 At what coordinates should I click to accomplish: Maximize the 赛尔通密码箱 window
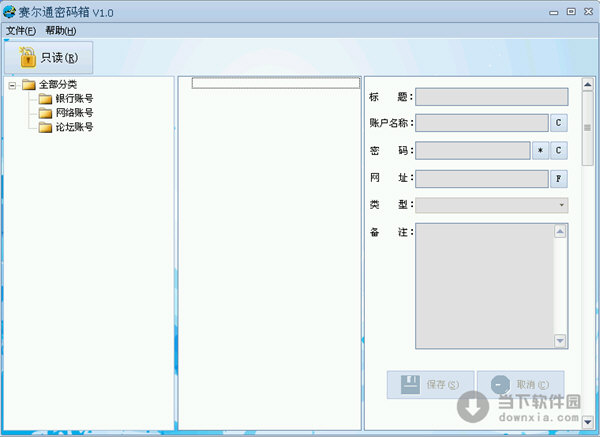(x=571, y=12)
